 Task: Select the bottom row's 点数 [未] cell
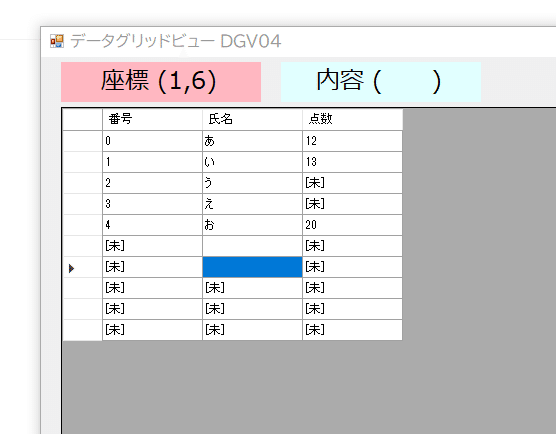tap(352, 330)
